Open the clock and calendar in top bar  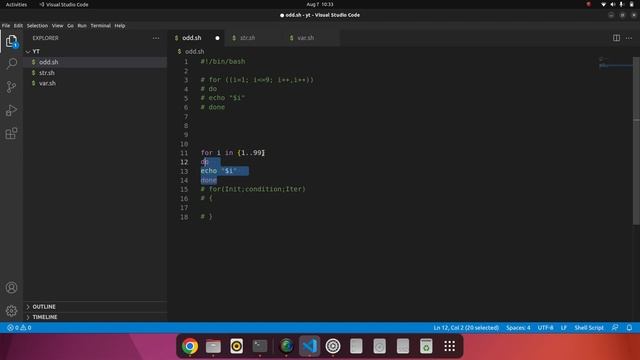coord(320,4)
